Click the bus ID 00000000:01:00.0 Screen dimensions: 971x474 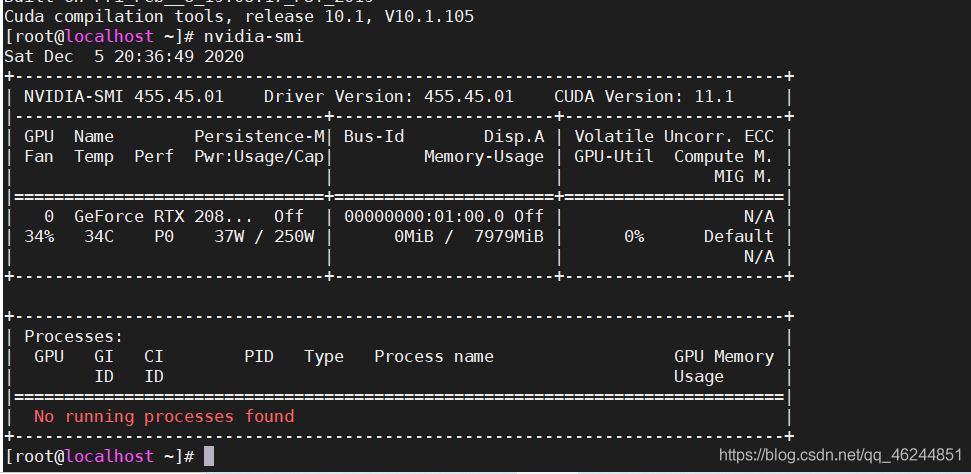coord(424,216)
